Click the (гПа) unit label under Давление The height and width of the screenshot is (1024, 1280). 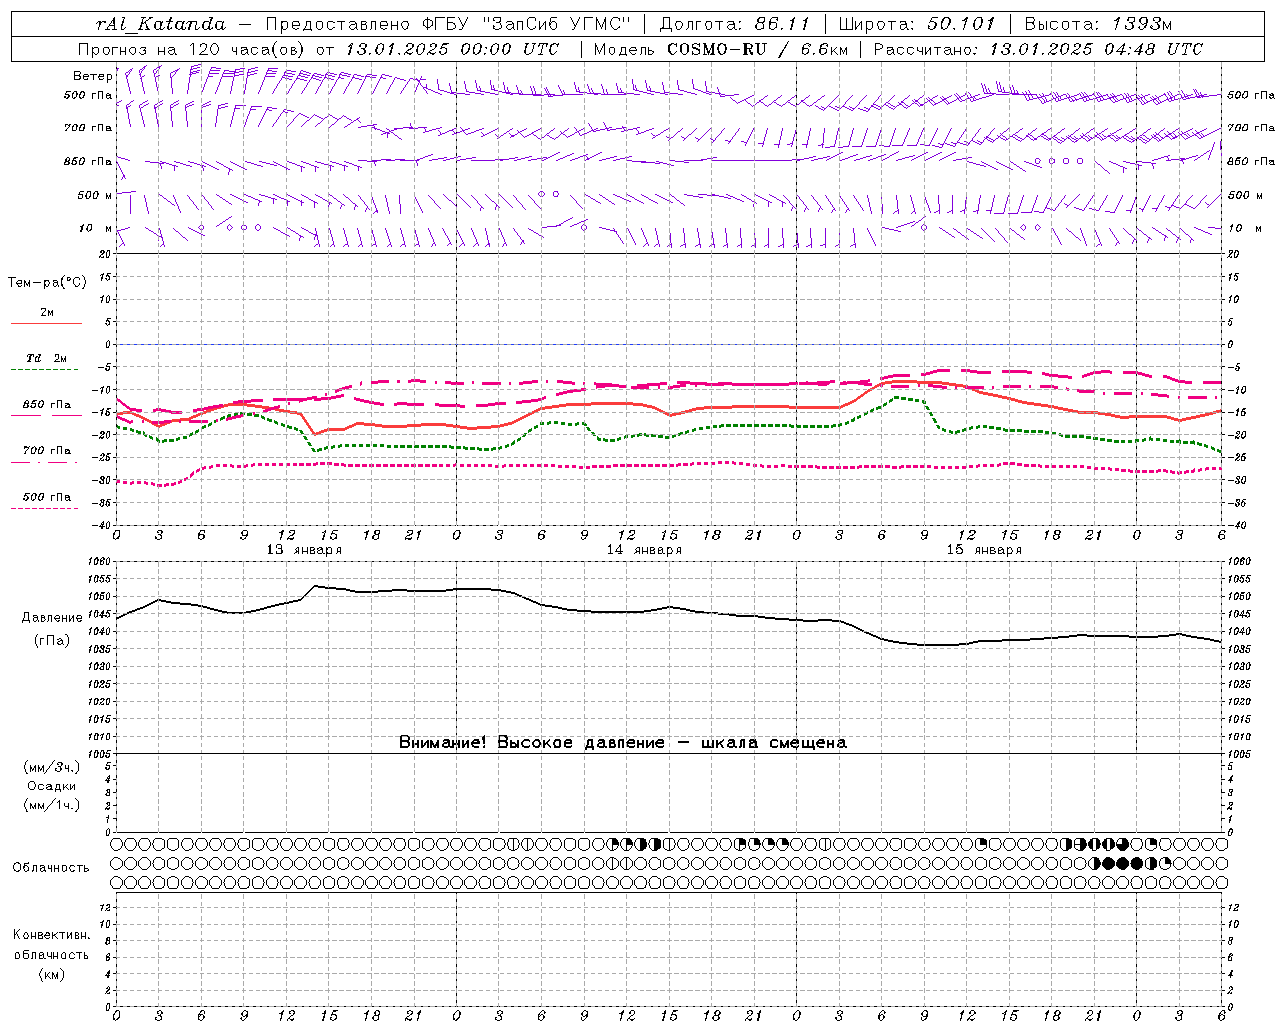pos(52,641)
